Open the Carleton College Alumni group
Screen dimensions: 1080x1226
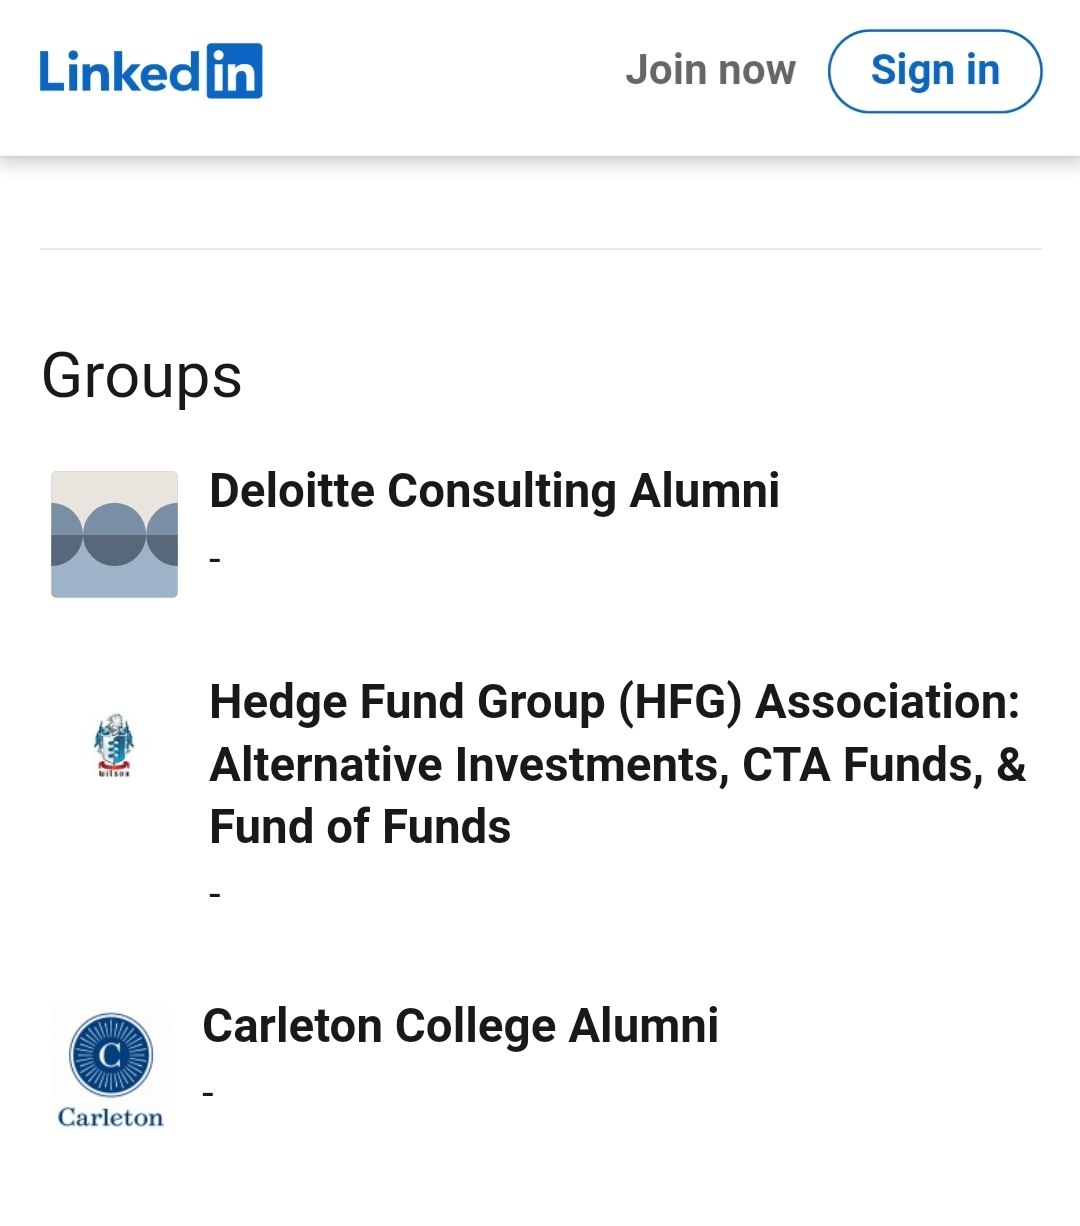click(x=460, y=1026)
